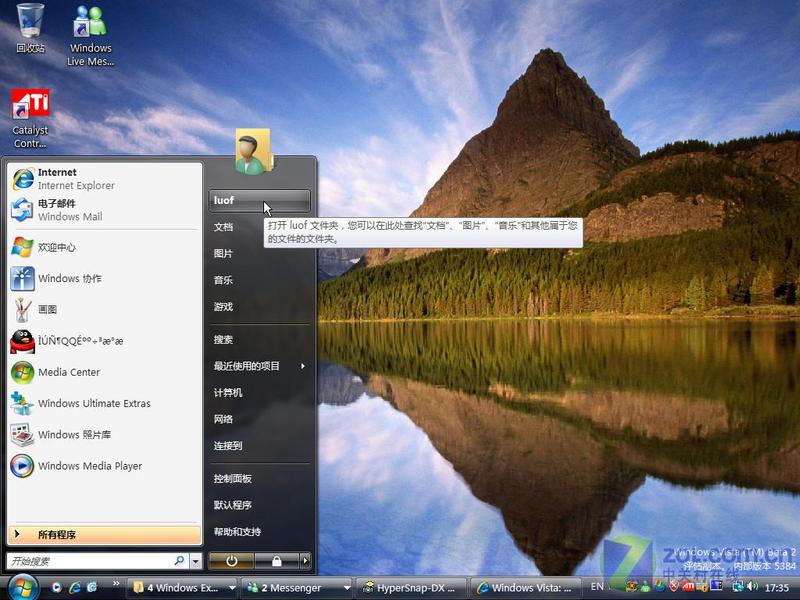Image resolution: width=800 pixels, height=600 pixels.
Task: Click the network tray icon
Action: [738, 587]
